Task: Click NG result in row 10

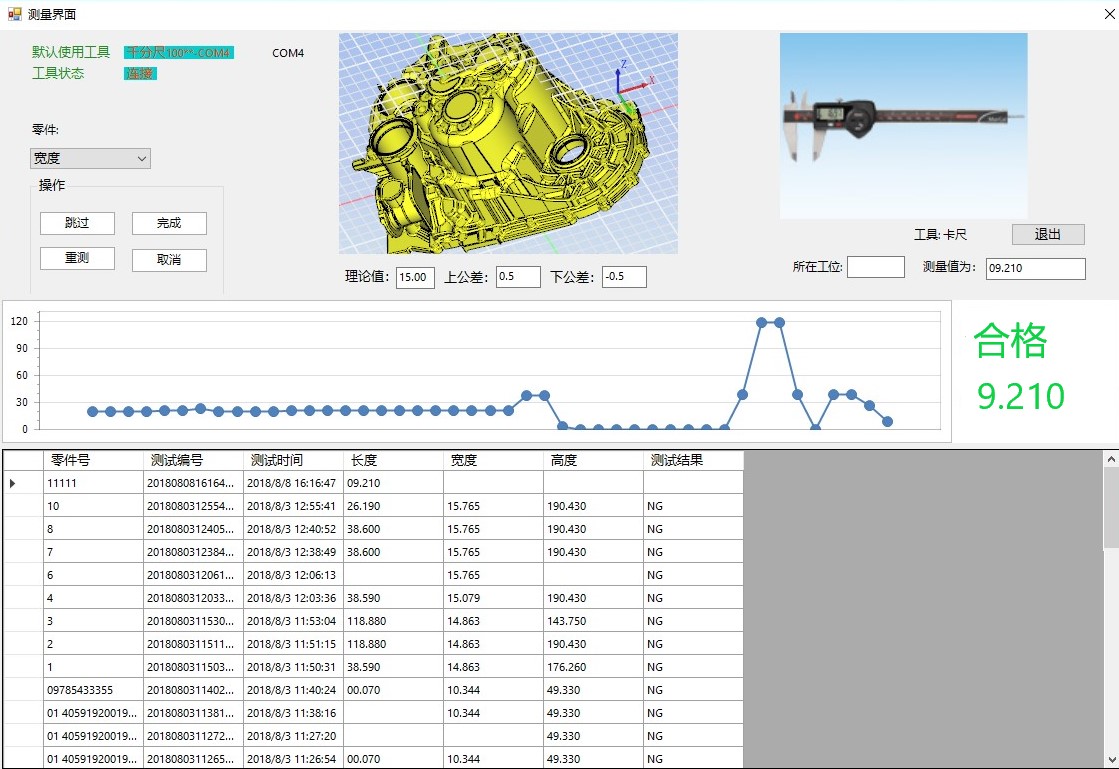Action: pos(693,506)
